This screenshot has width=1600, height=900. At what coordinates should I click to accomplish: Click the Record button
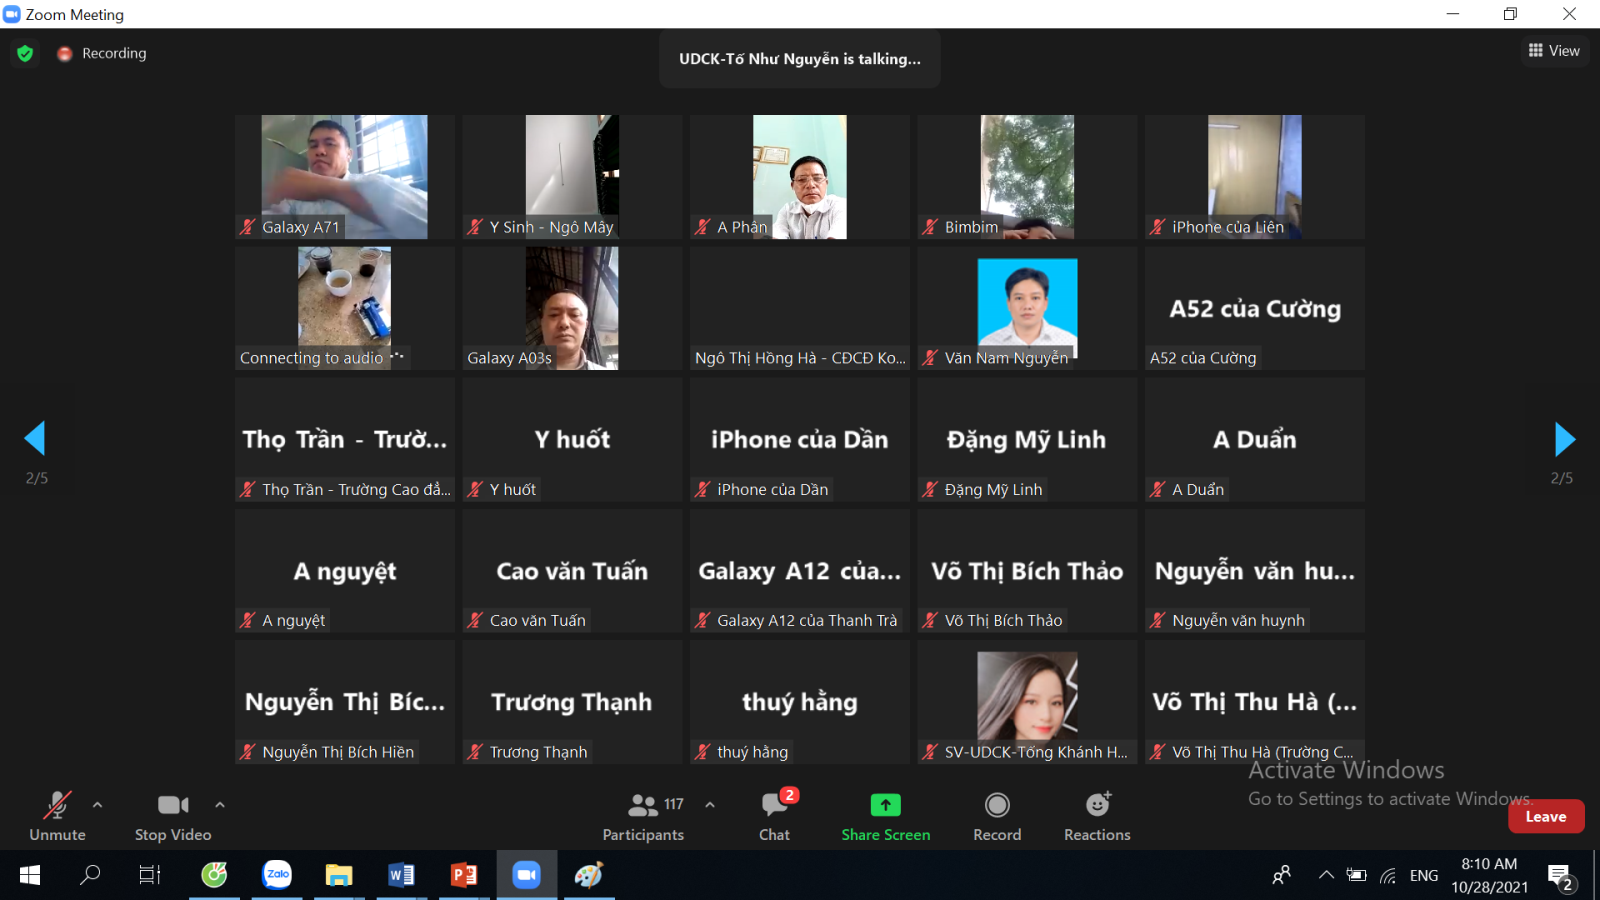[997, 816]
